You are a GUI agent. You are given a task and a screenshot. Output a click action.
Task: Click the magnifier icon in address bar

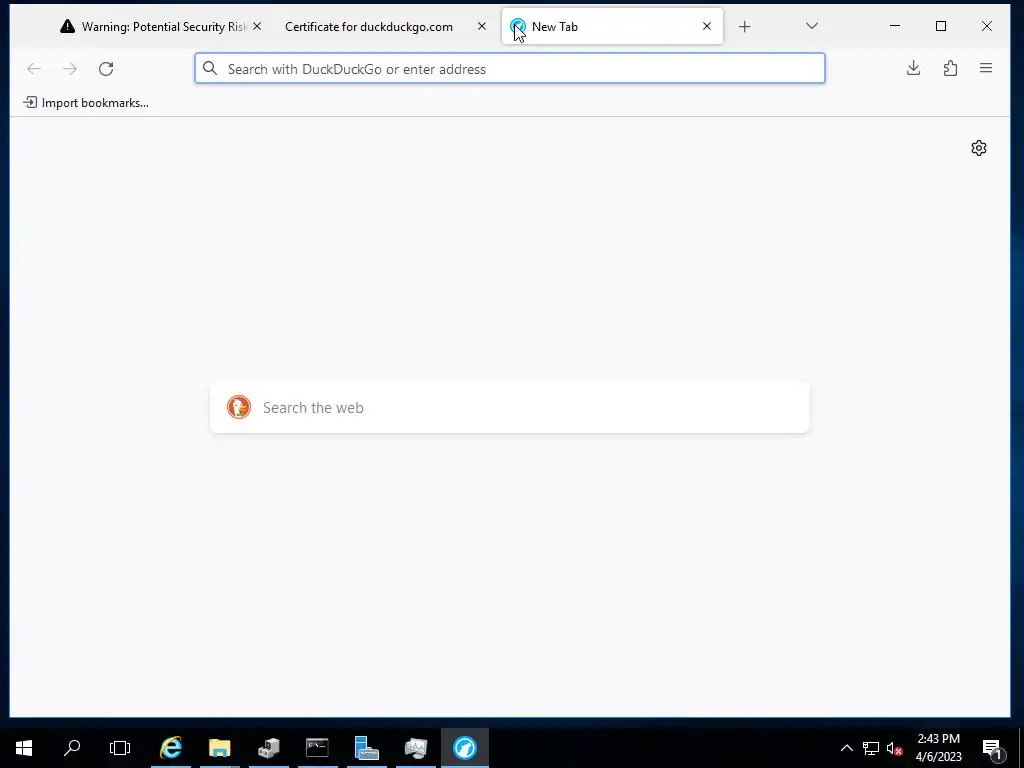pos(210,68)
